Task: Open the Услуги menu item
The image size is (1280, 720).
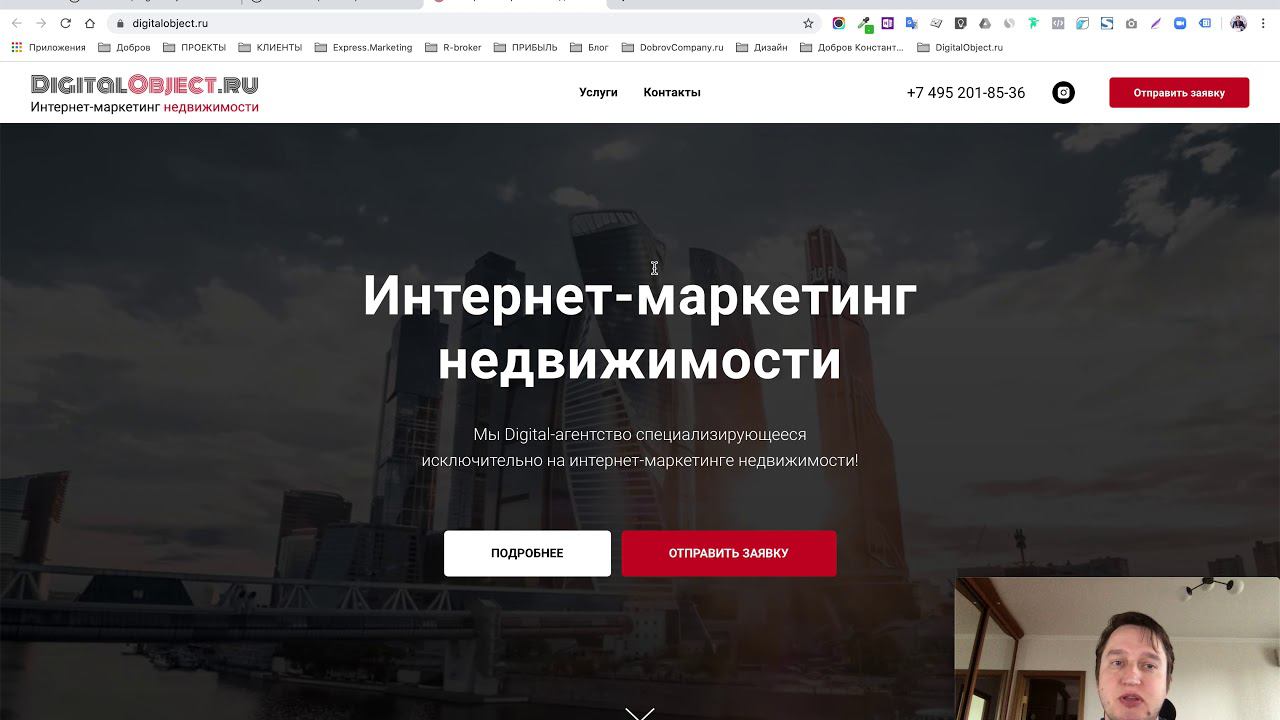Action: click(x=598, y=92)
